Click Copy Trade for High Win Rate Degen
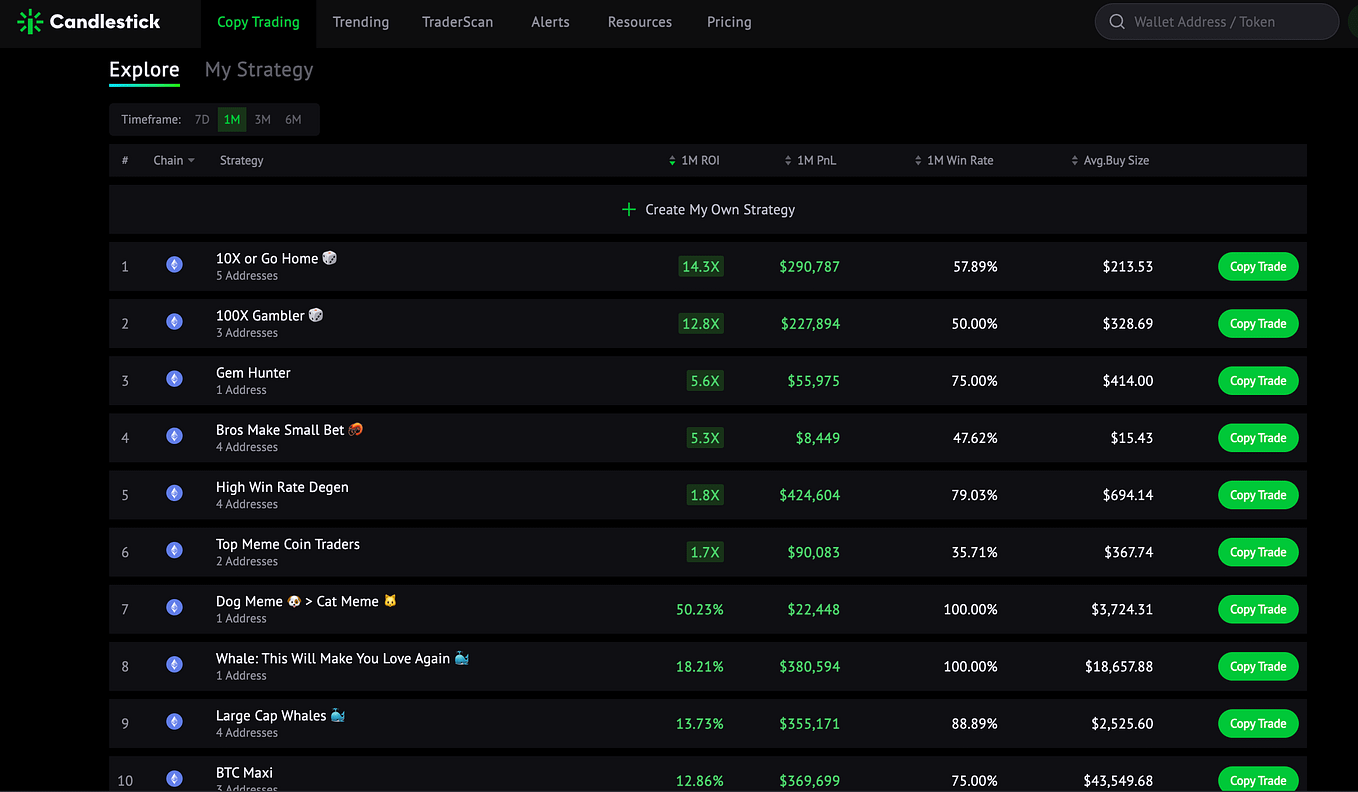This screenshot has height=792, width=1358. (x=1258, y=494)
